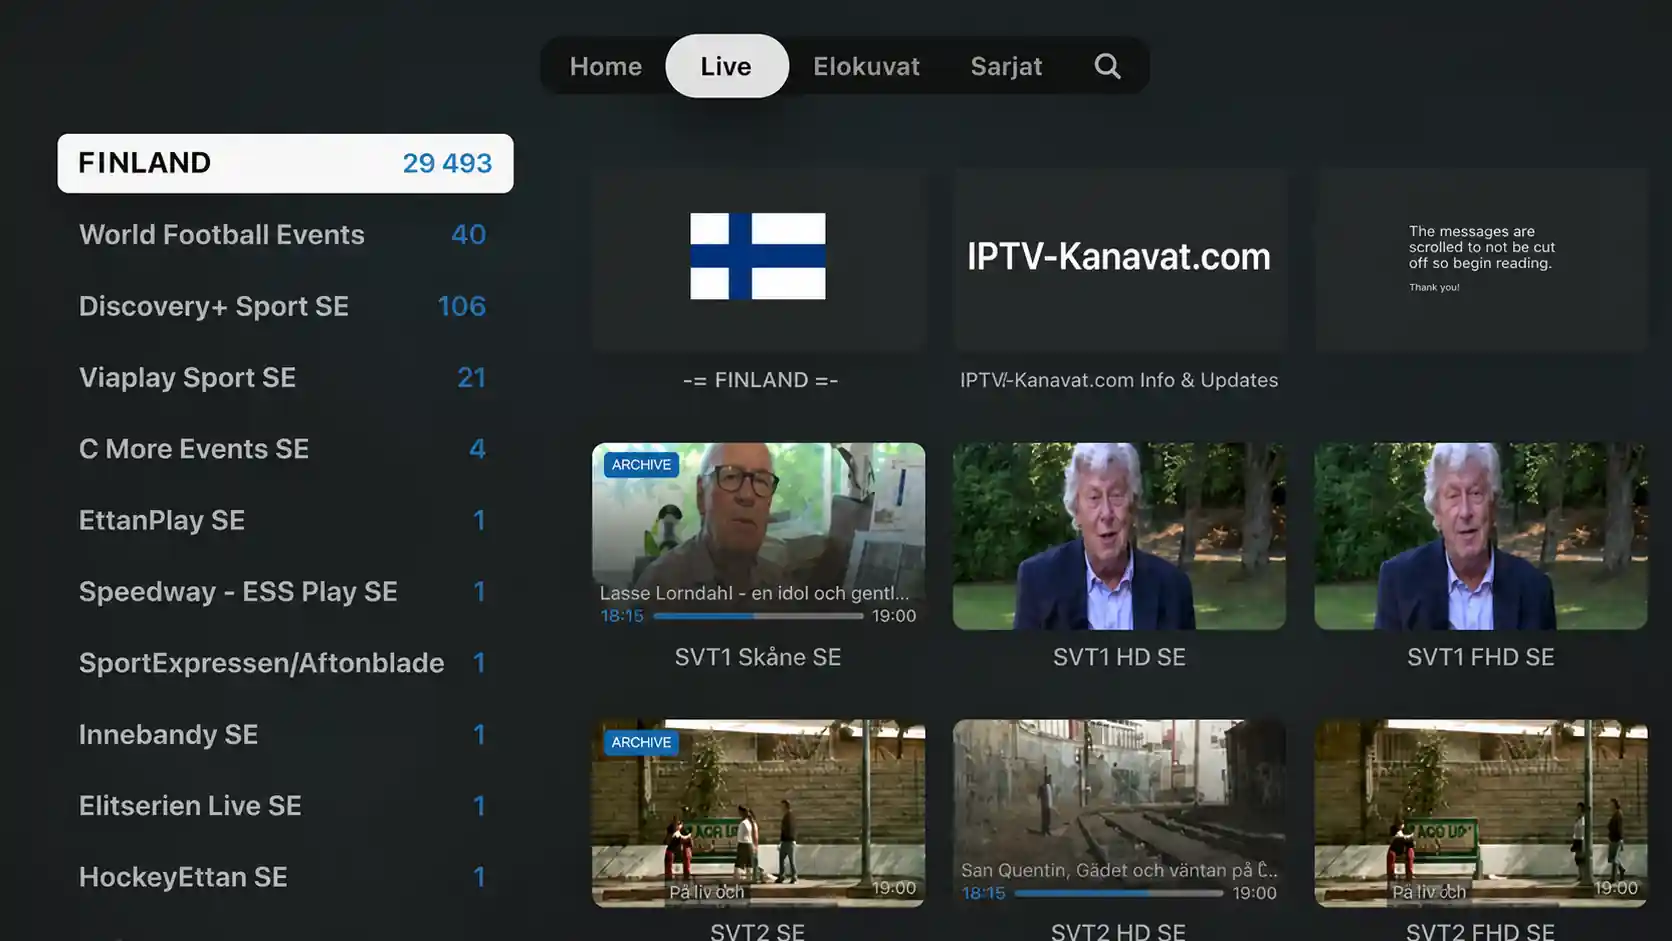1672x941 pixels.
Task: Click the 29 493 channel count
Action: coord(447,163)
